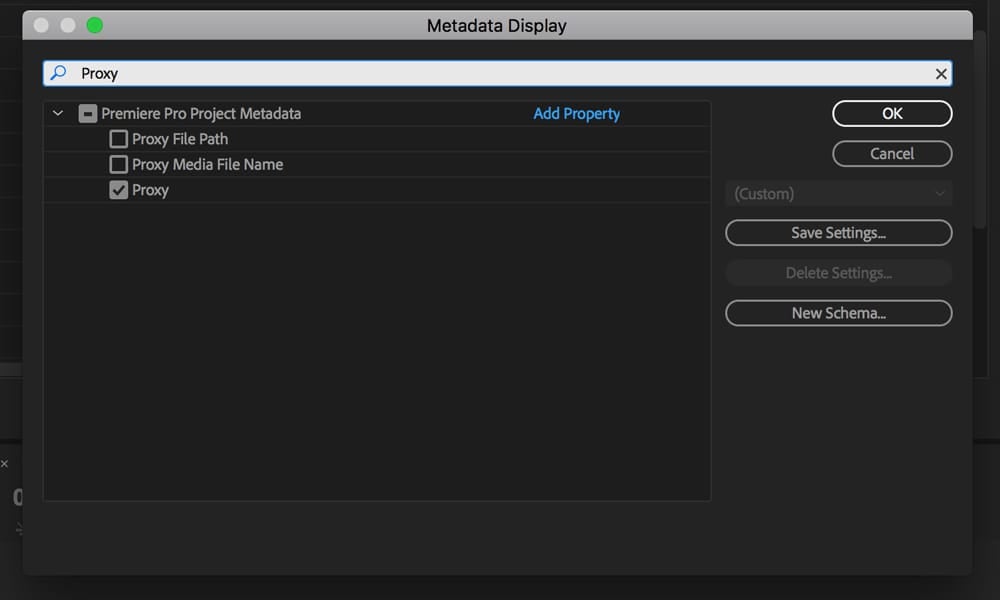Screen dimensions: 1000x600
Task: Check the Proxy Media File Name option
Action: click(118, 164)
